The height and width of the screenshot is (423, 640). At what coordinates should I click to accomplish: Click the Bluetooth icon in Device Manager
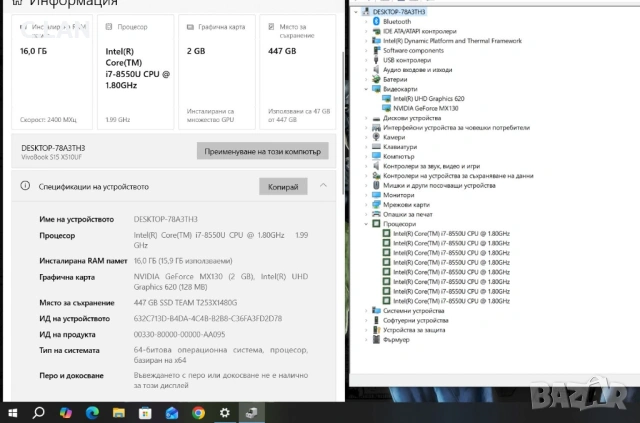pos(376,22)
